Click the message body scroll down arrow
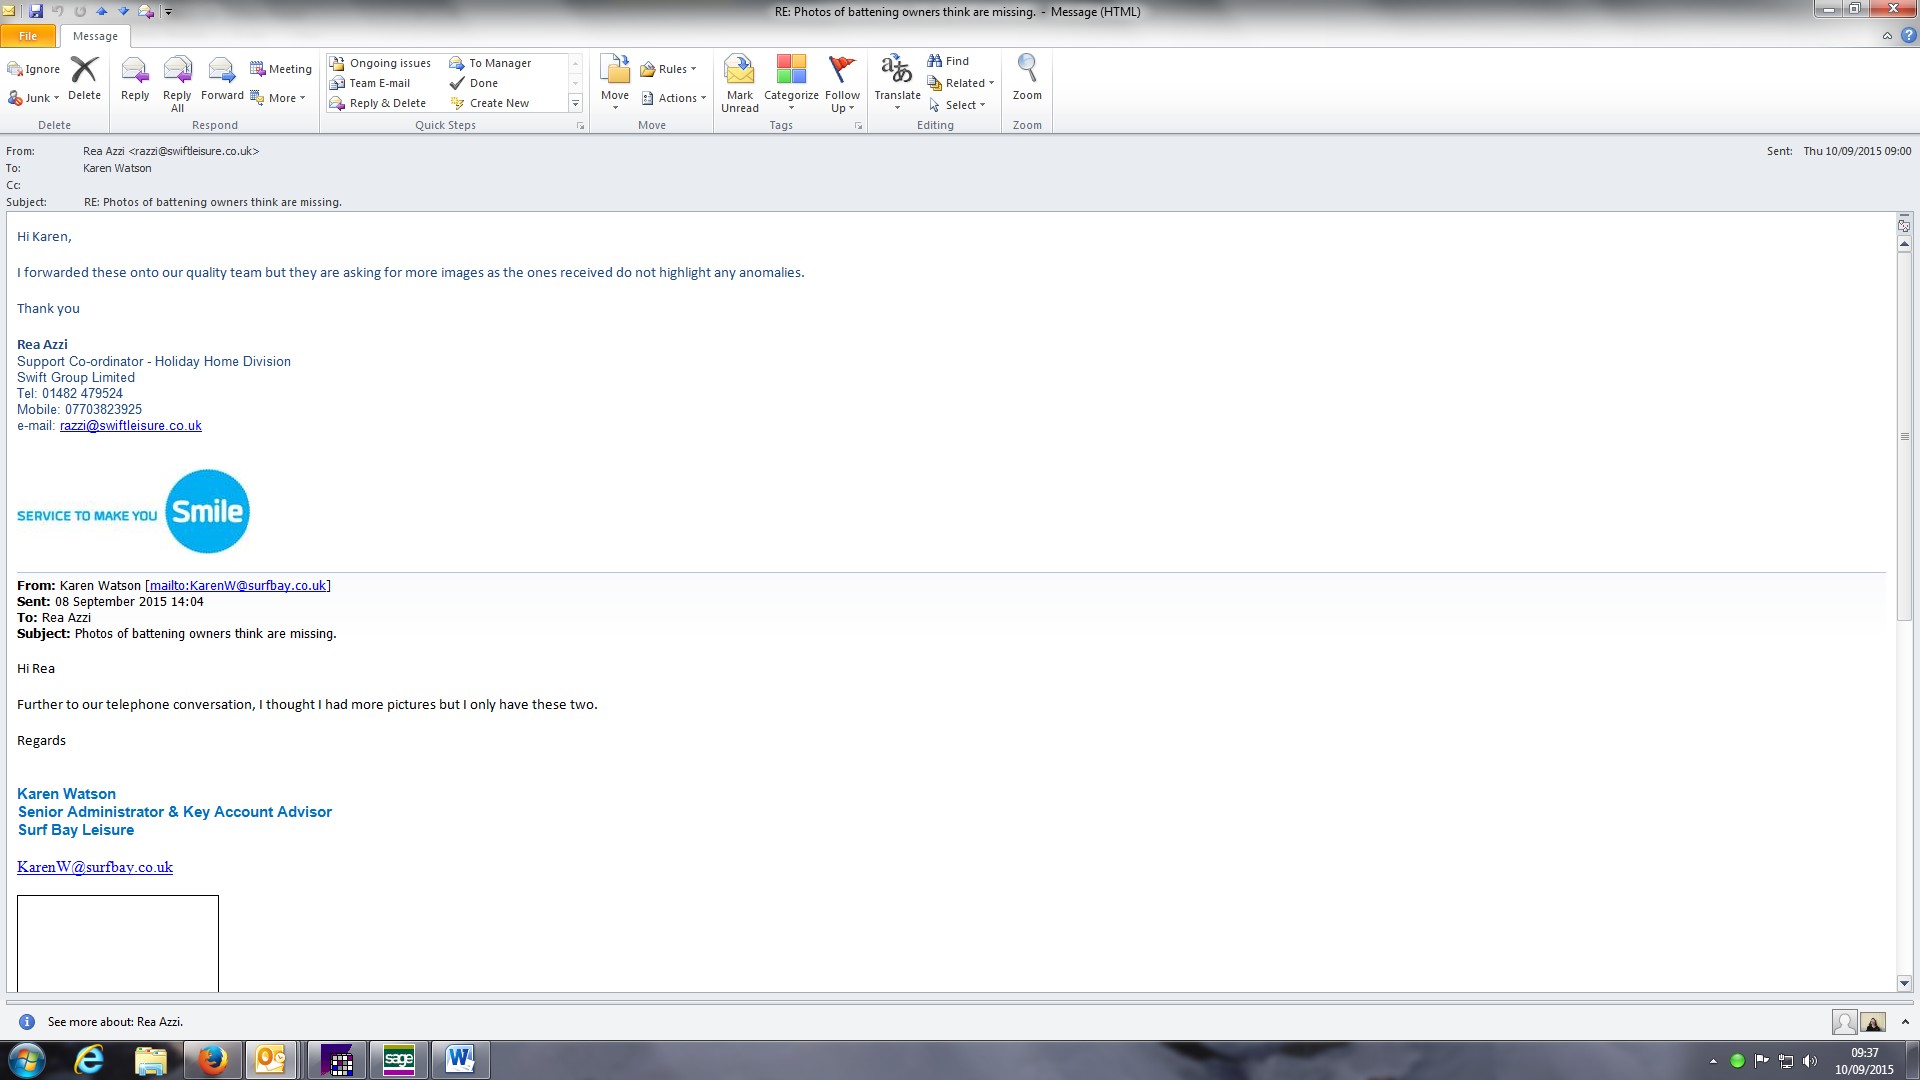 (1904, 983)
